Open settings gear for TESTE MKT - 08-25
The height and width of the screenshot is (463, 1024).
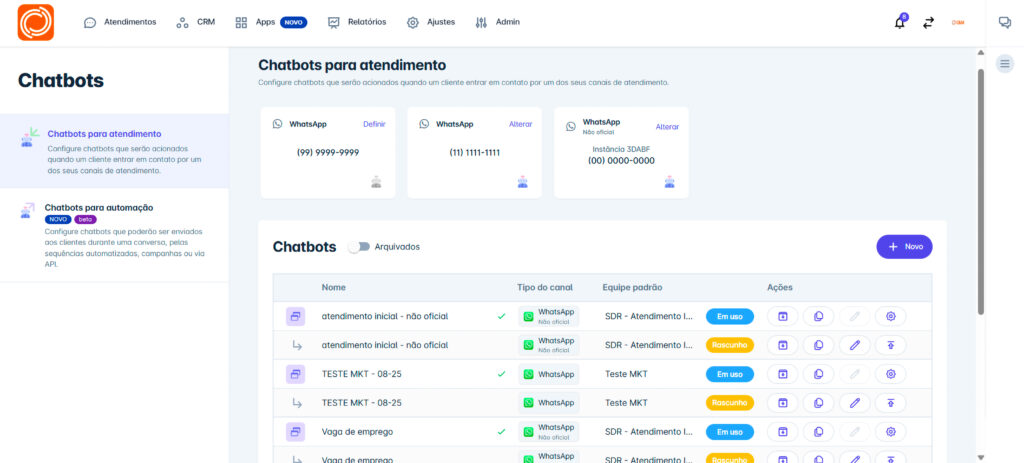(890, 374)
